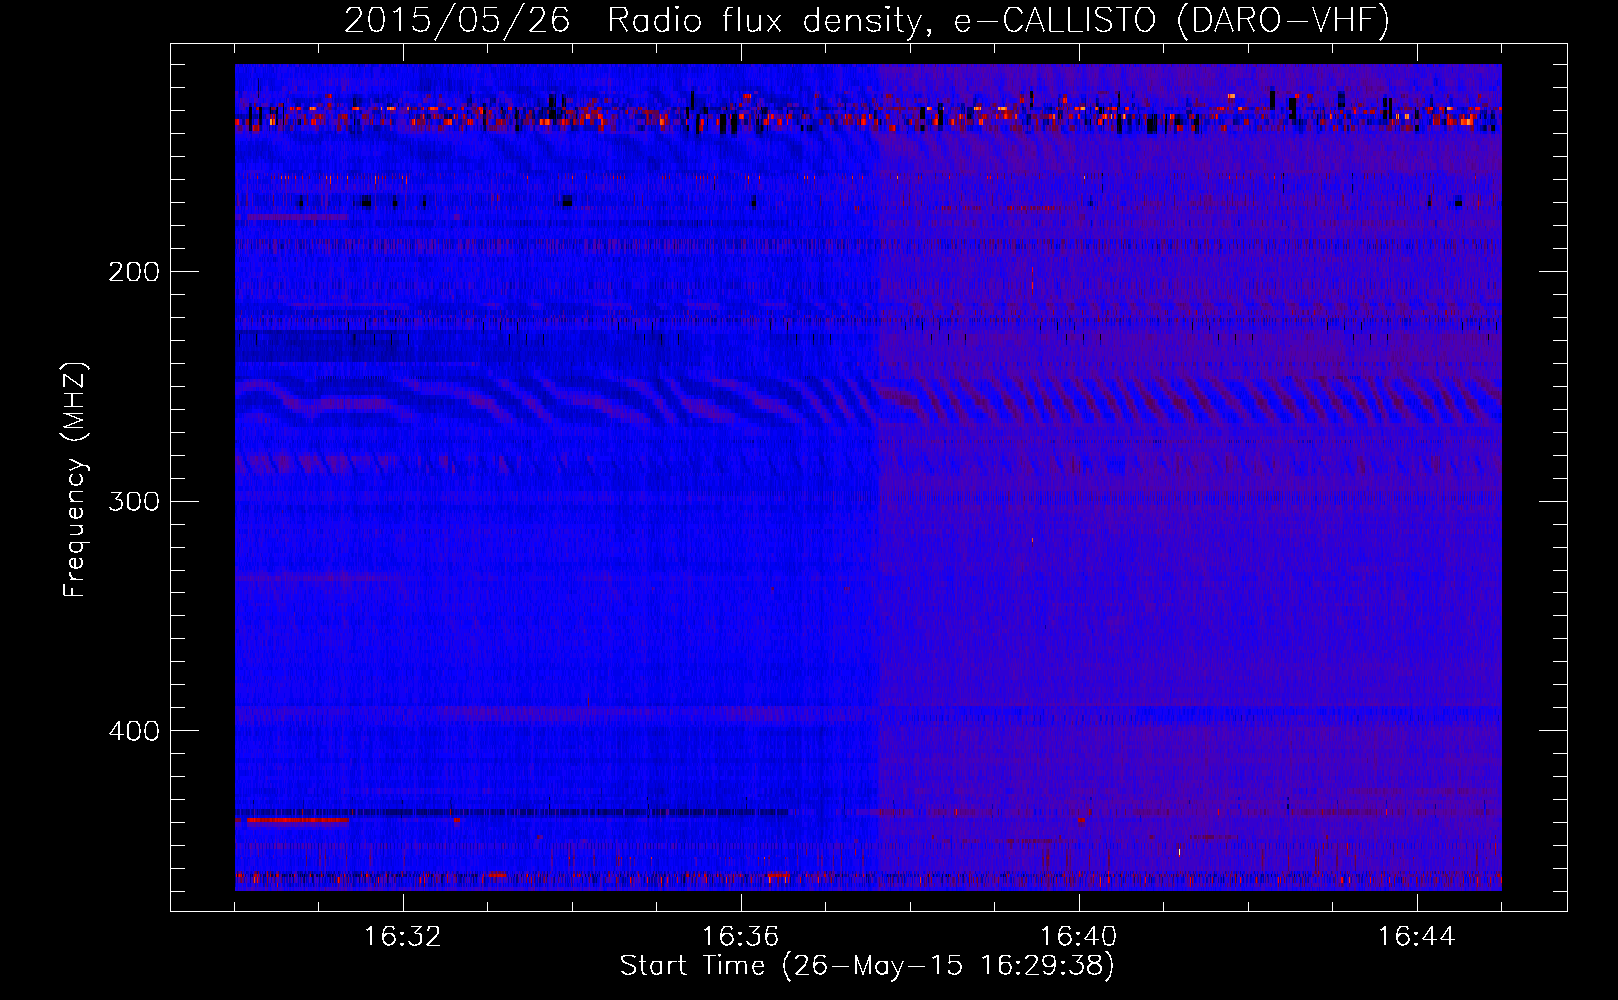Click the 16:44 time tick label
This screenshot has height=1000, width=1618.
(x=1416, y=937)
